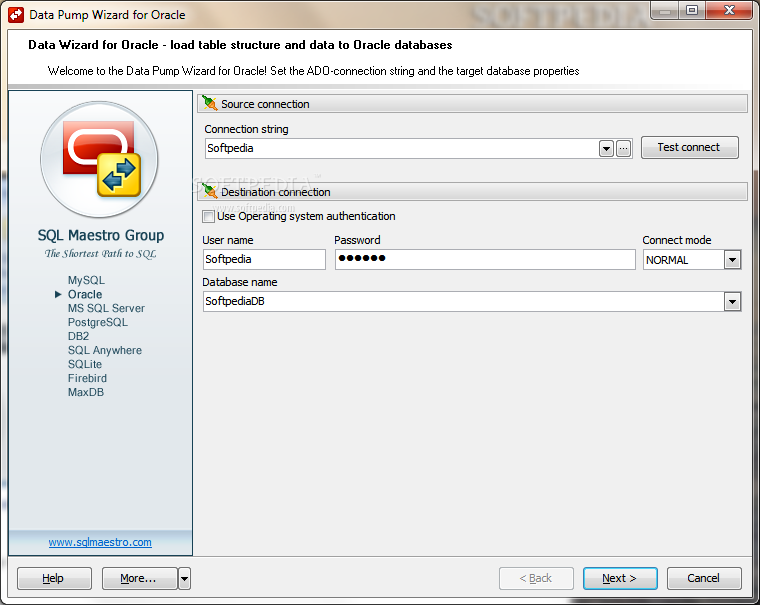Click the Source connection plug icon

pyautogui.click(x=210, y=103)
